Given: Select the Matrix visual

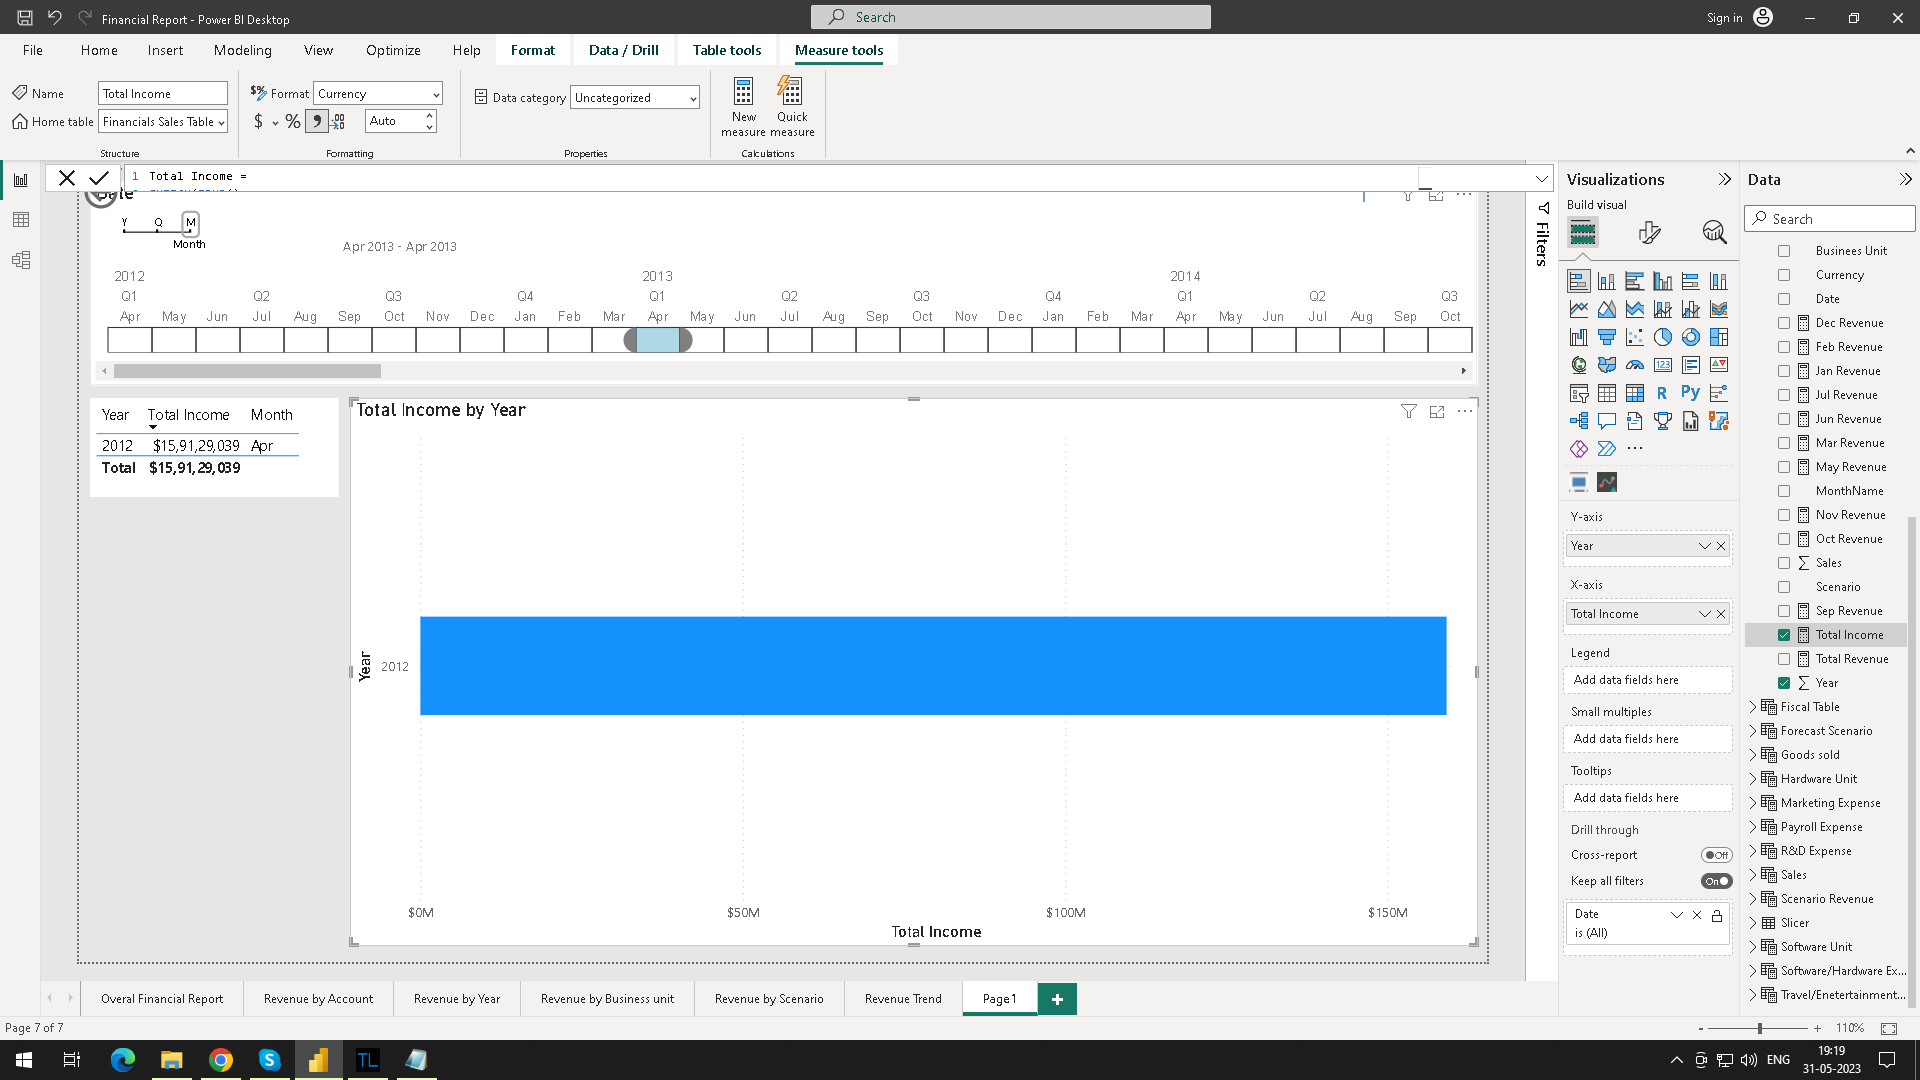Looking at the screenshot, I should pyautogui.click(x=1634, y=393).
